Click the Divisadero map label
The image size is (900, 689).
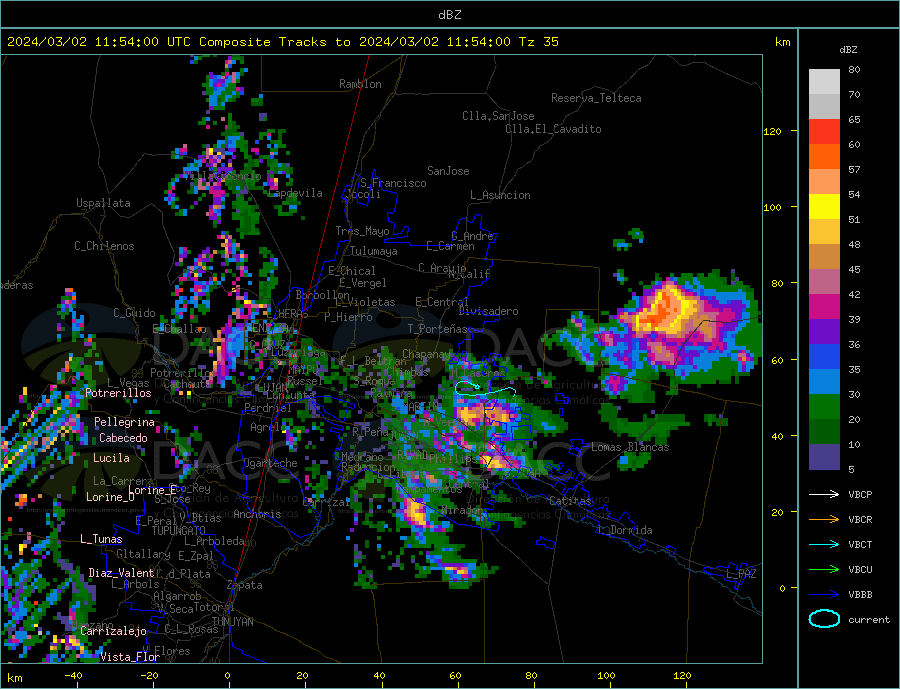pos(488,311)
